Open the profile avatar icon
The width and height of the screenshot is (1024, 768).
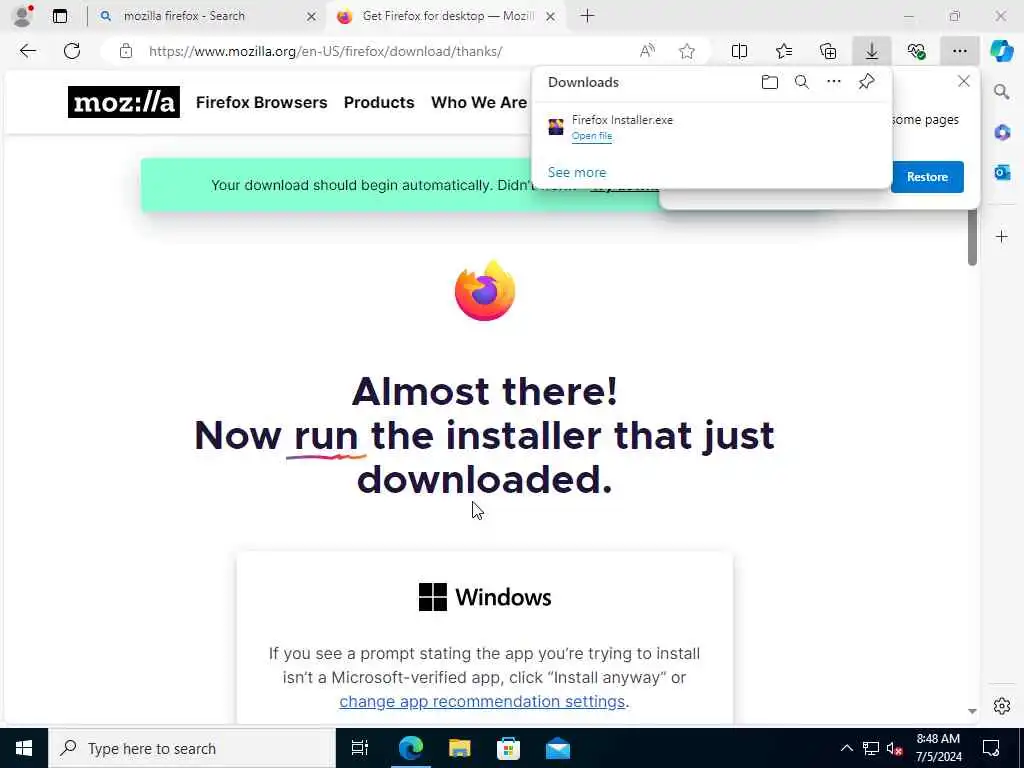click(x=22, y=16)
